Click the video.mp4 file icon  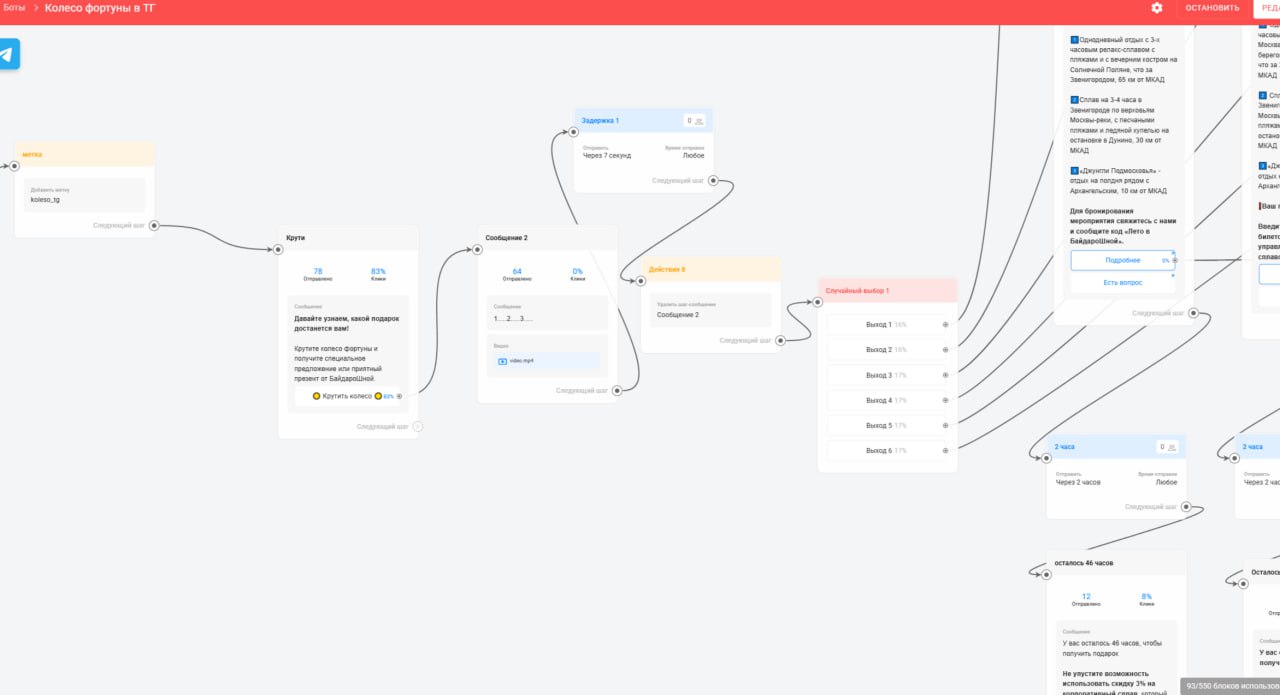point(502,361)
